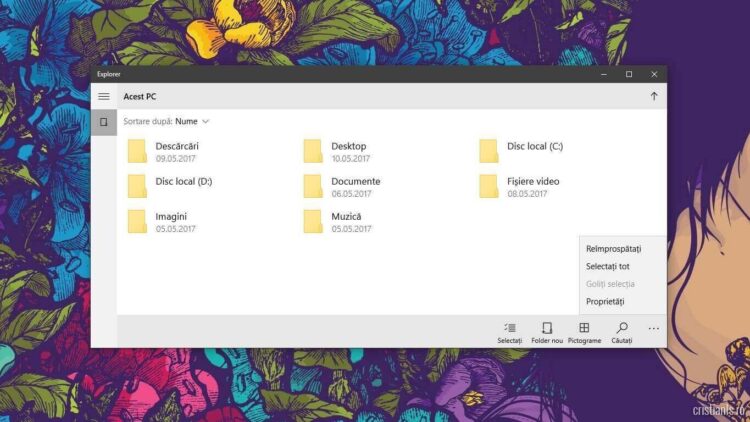Screen dimensions: 750x422
Task: Open the hamburger navigation menu
Action: point(103,96)
